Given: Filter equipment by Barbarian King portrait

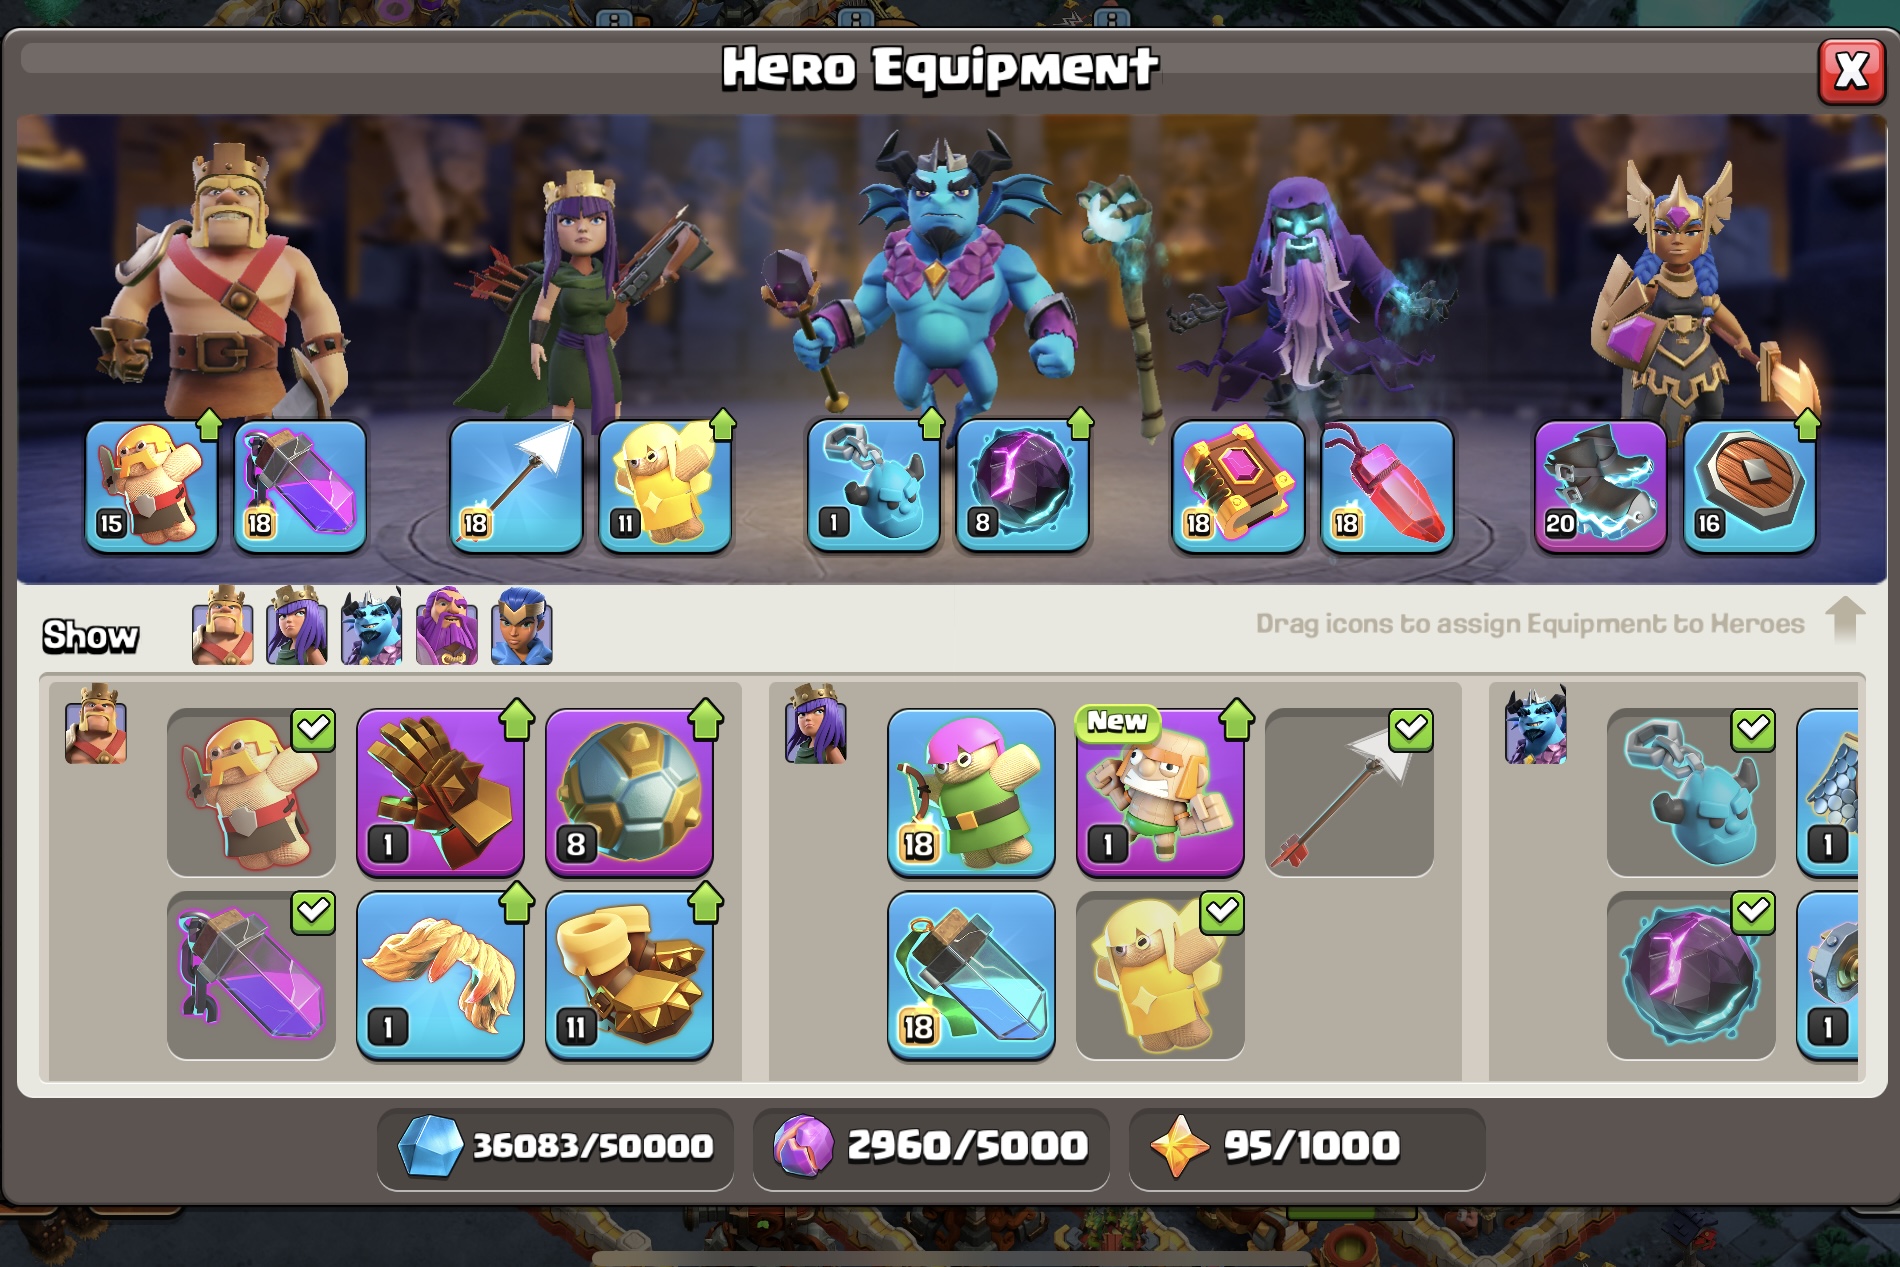Looking at the screenshot, I should [222, 627].
